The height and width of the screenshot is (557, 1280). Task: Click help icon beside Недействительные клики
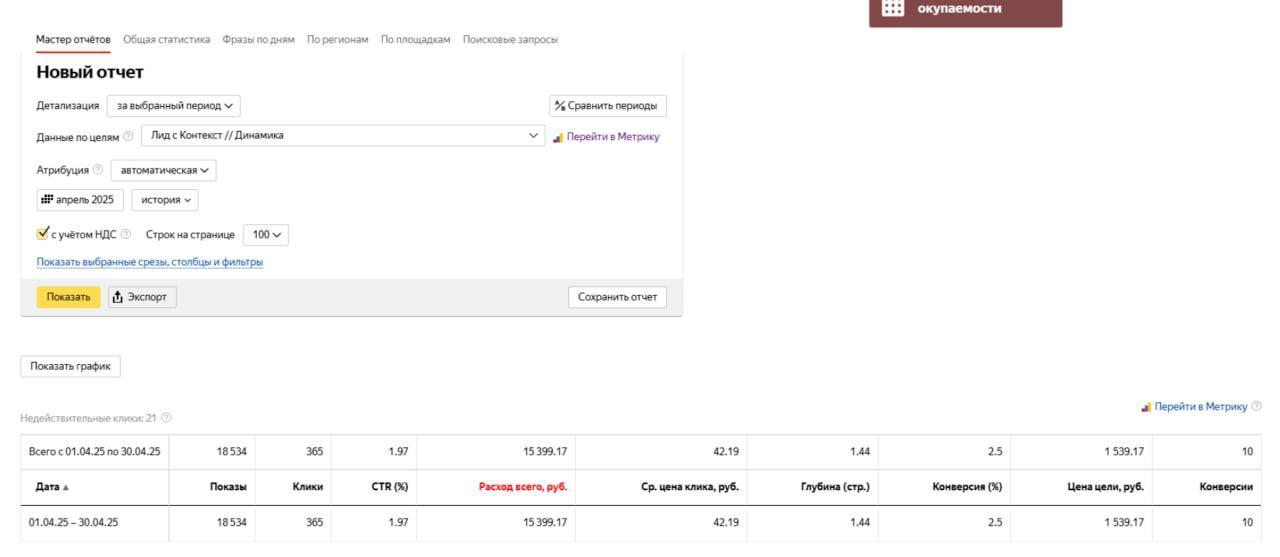tap(166, 417)
